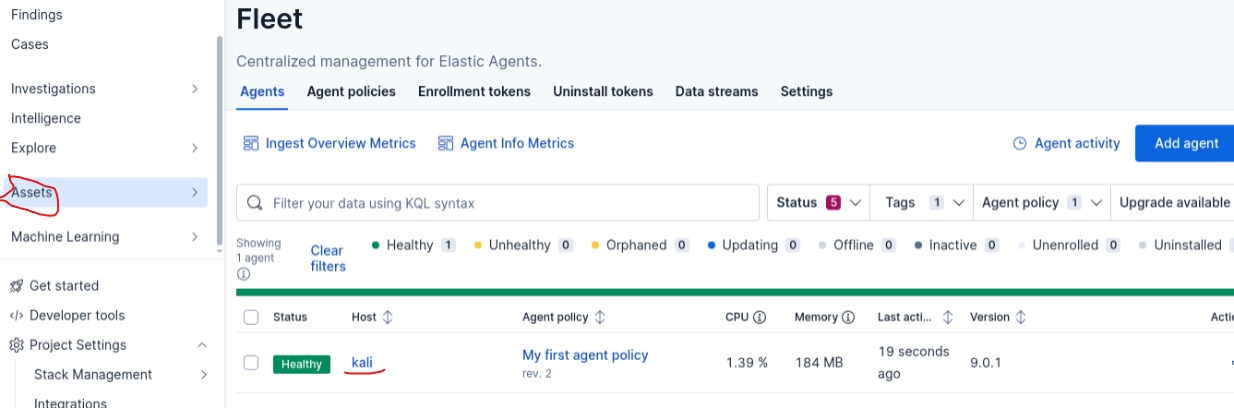
Task: Click the Healthy status badge on kali row
Action: [x=301, y=364]
